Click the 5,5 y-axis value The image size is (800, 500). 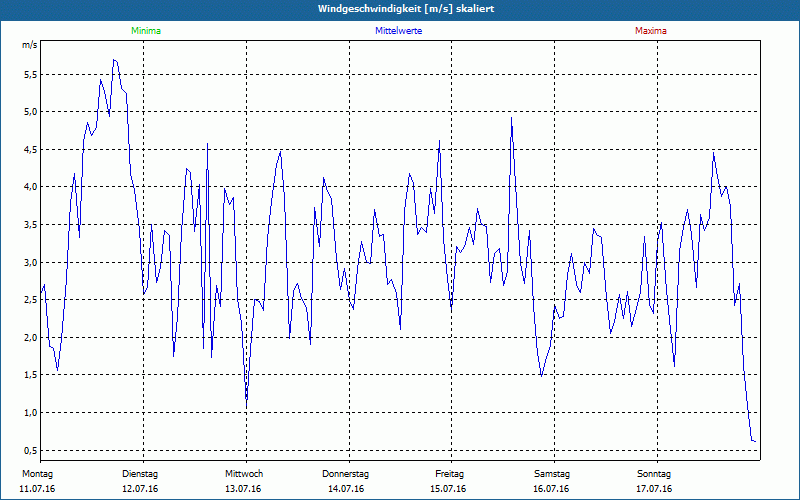(x=30, y=74)
